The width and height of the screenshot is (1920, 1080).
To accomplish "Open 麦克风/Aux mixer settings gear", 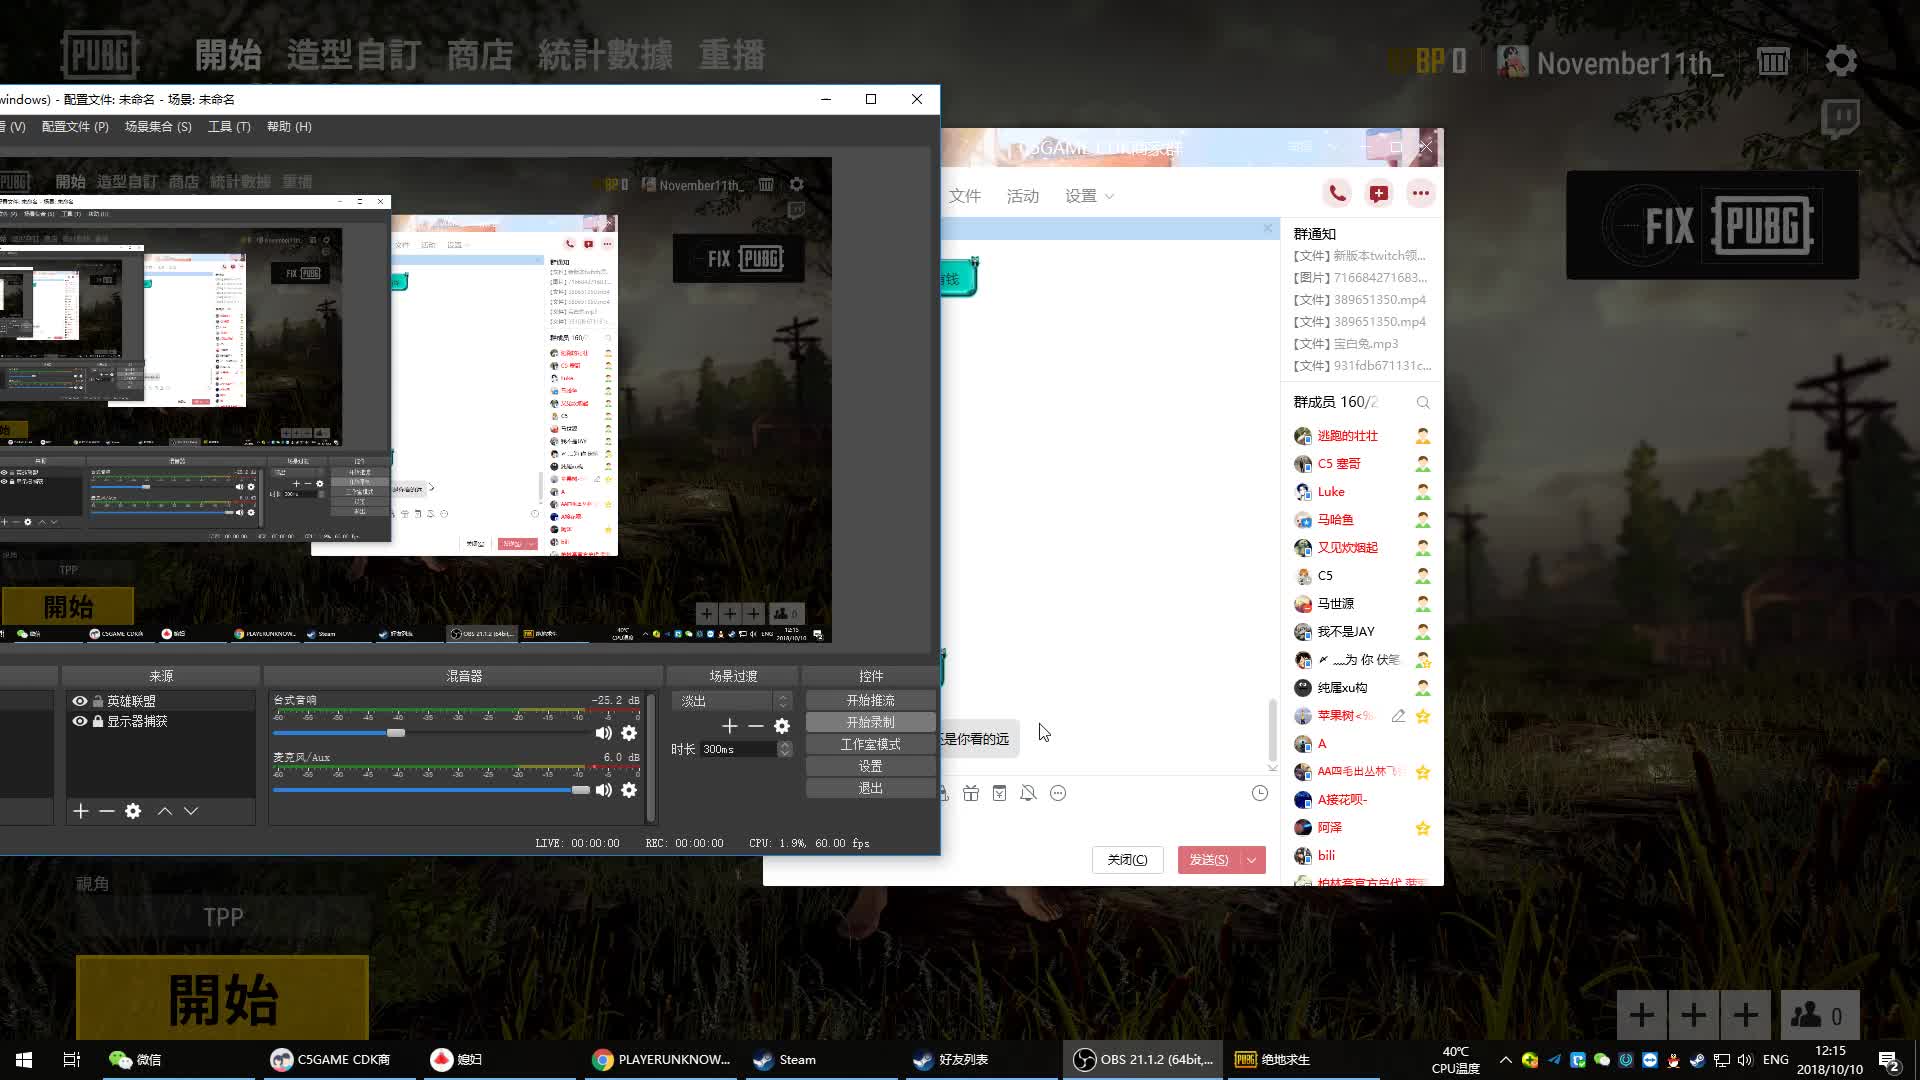I will tap(629, 790).
